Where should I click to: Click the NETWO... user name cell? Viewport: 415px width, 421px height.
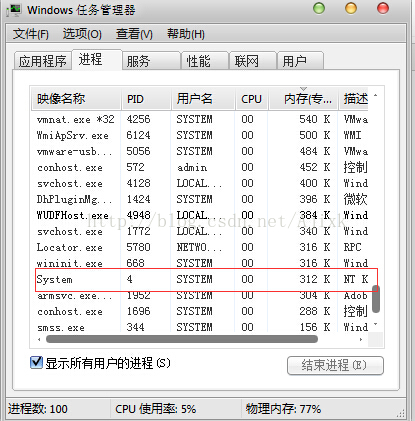coord(199,247)
